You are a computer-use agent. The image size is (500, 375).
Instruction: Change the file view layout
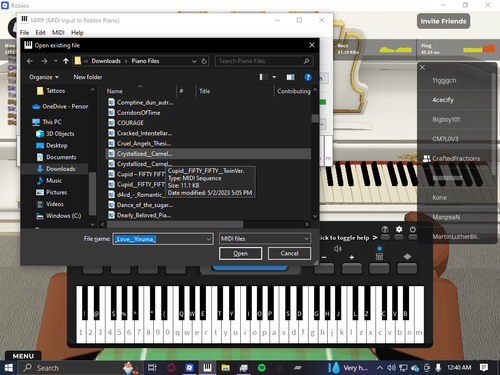[x=263, y=77]
